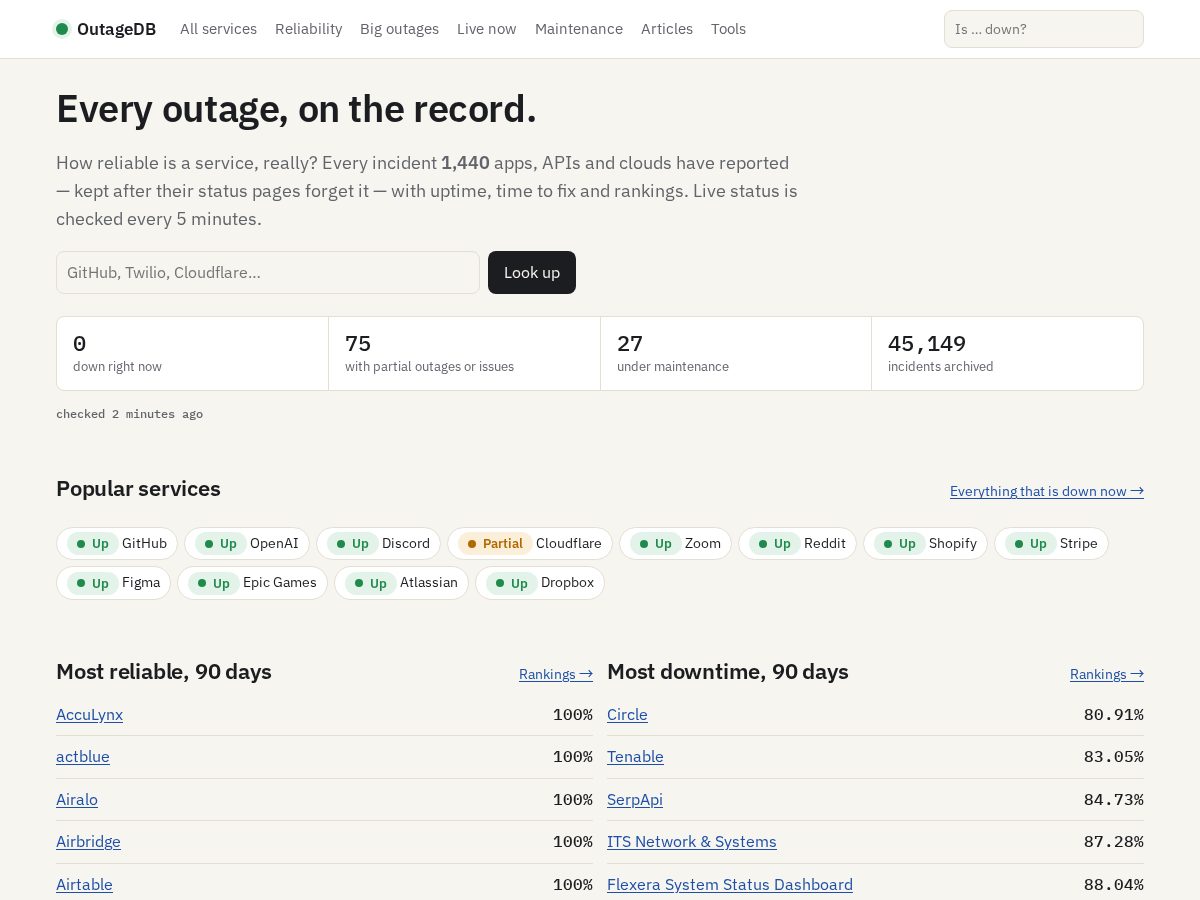Open the Dropbox status chip

(540, 582)
